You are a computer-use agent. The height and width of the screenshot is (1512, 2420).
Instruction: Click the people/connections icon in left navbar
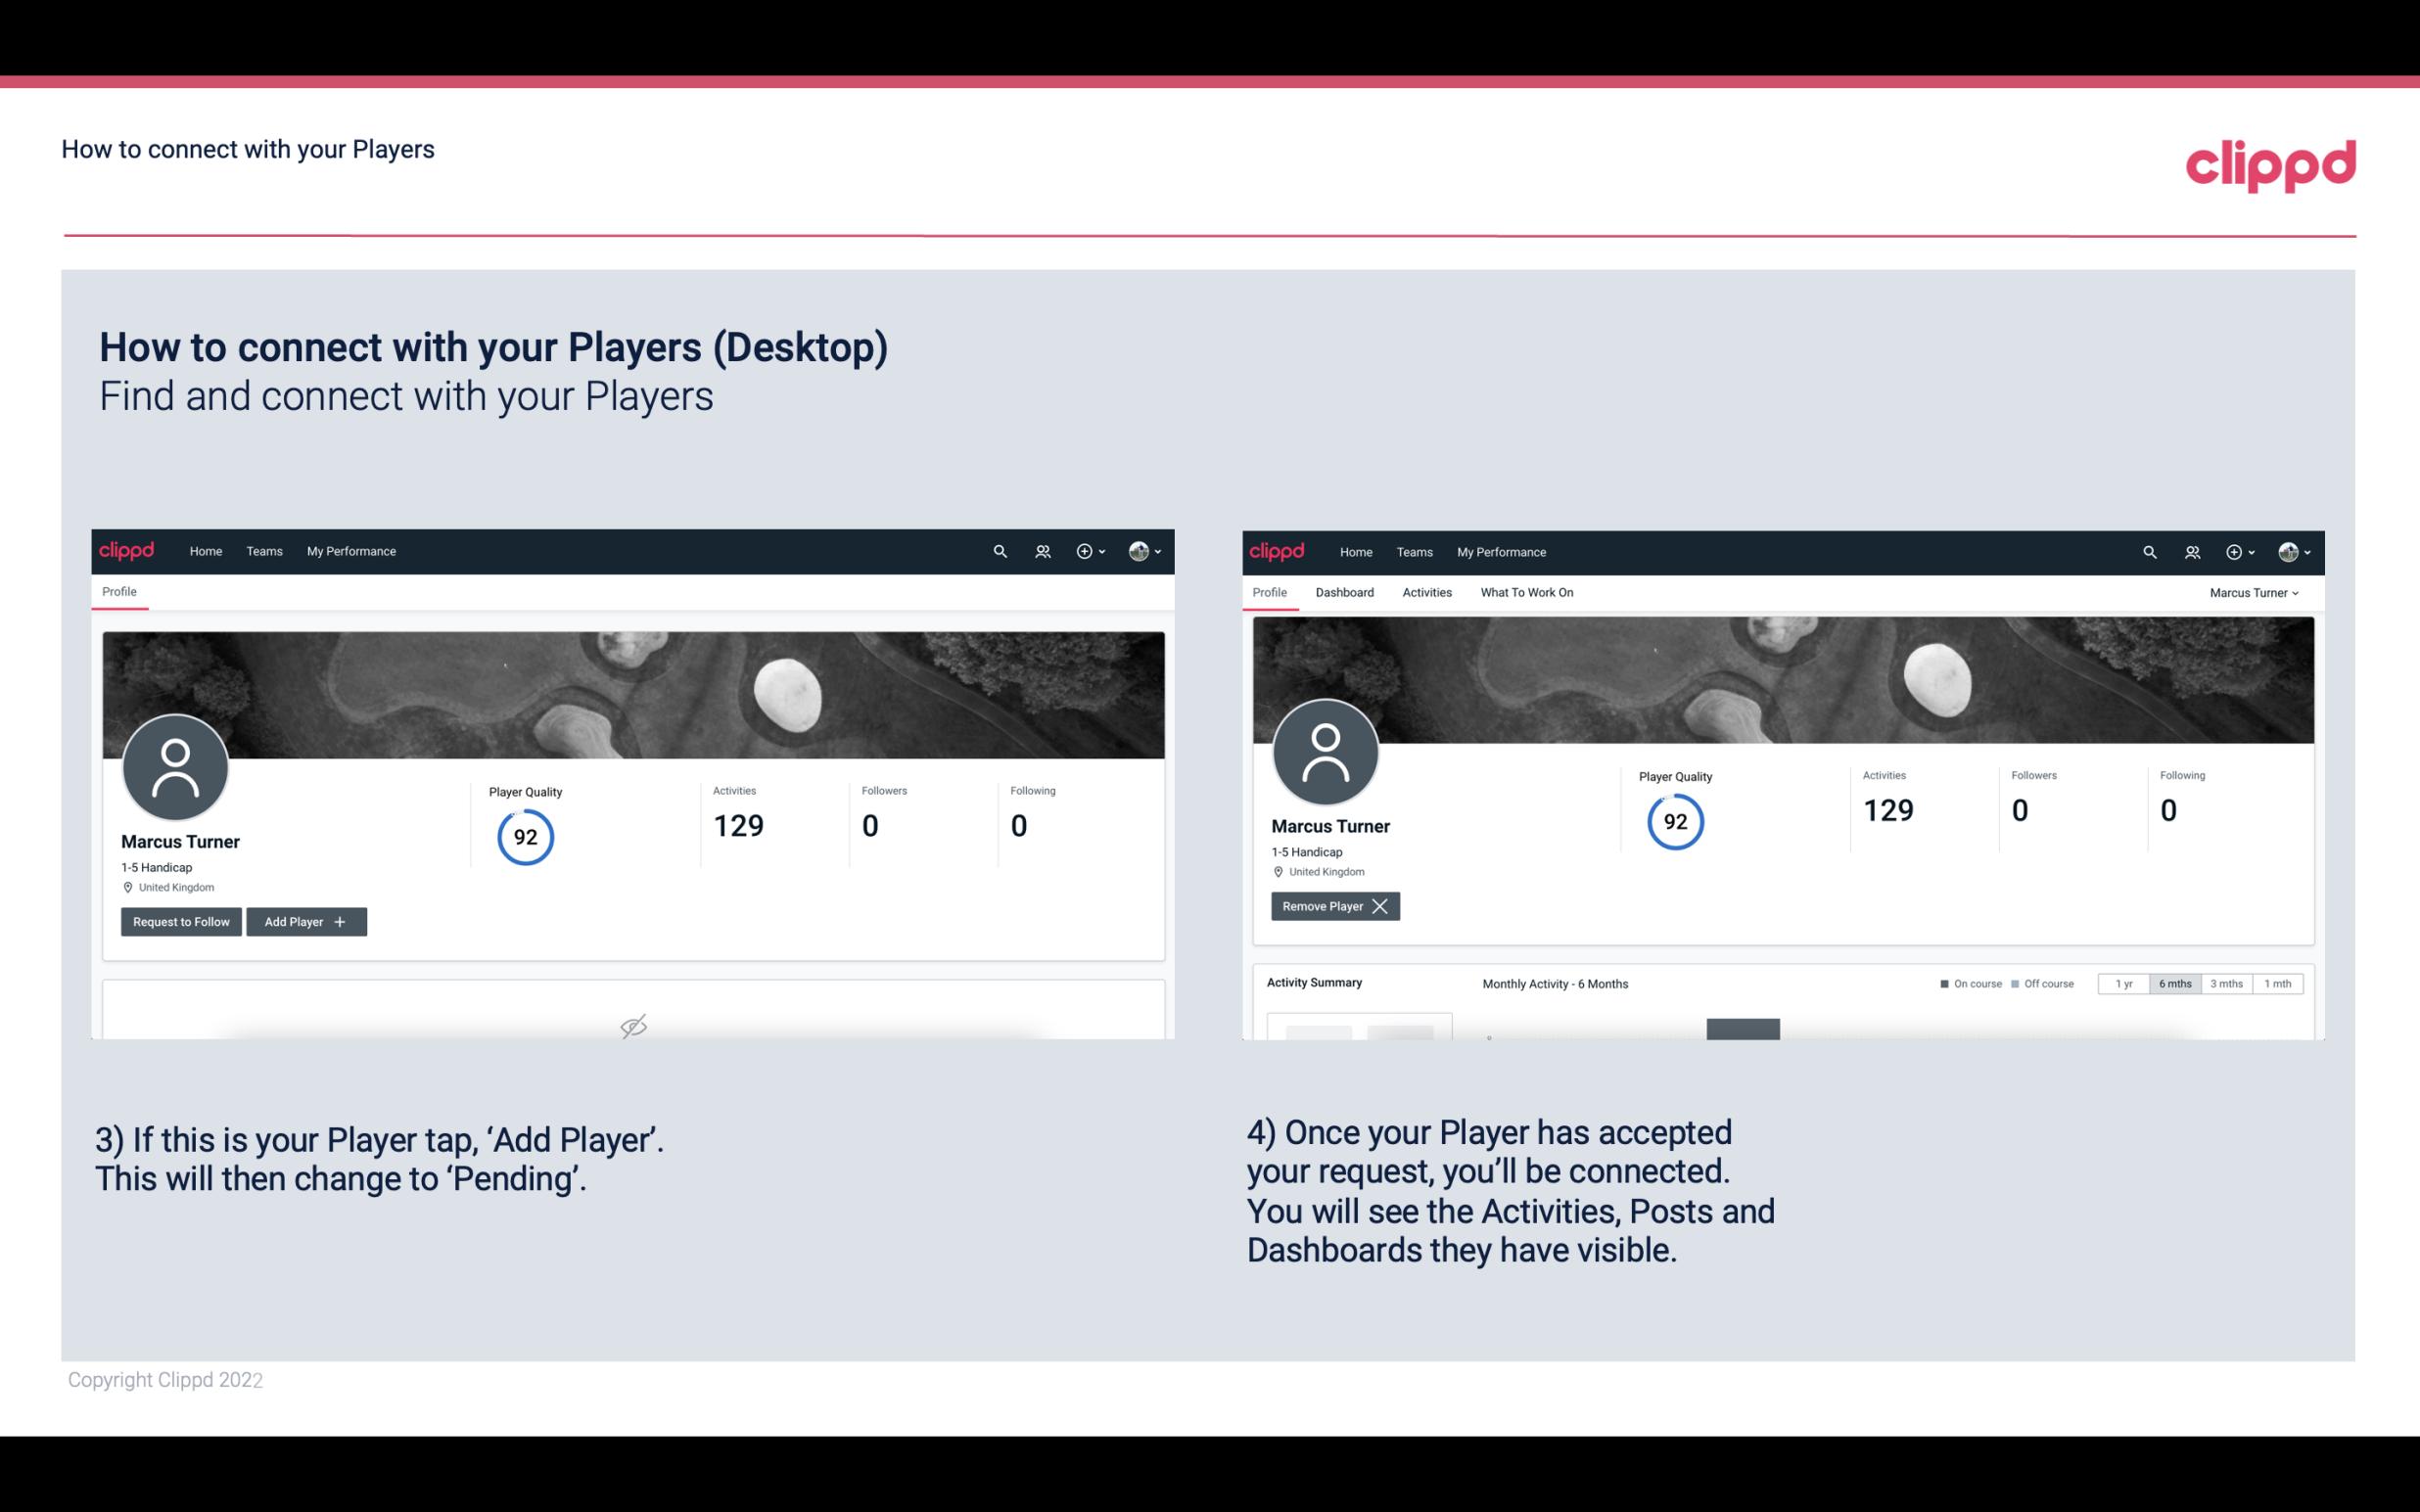pyautogui.click(x=1040, y=550)
